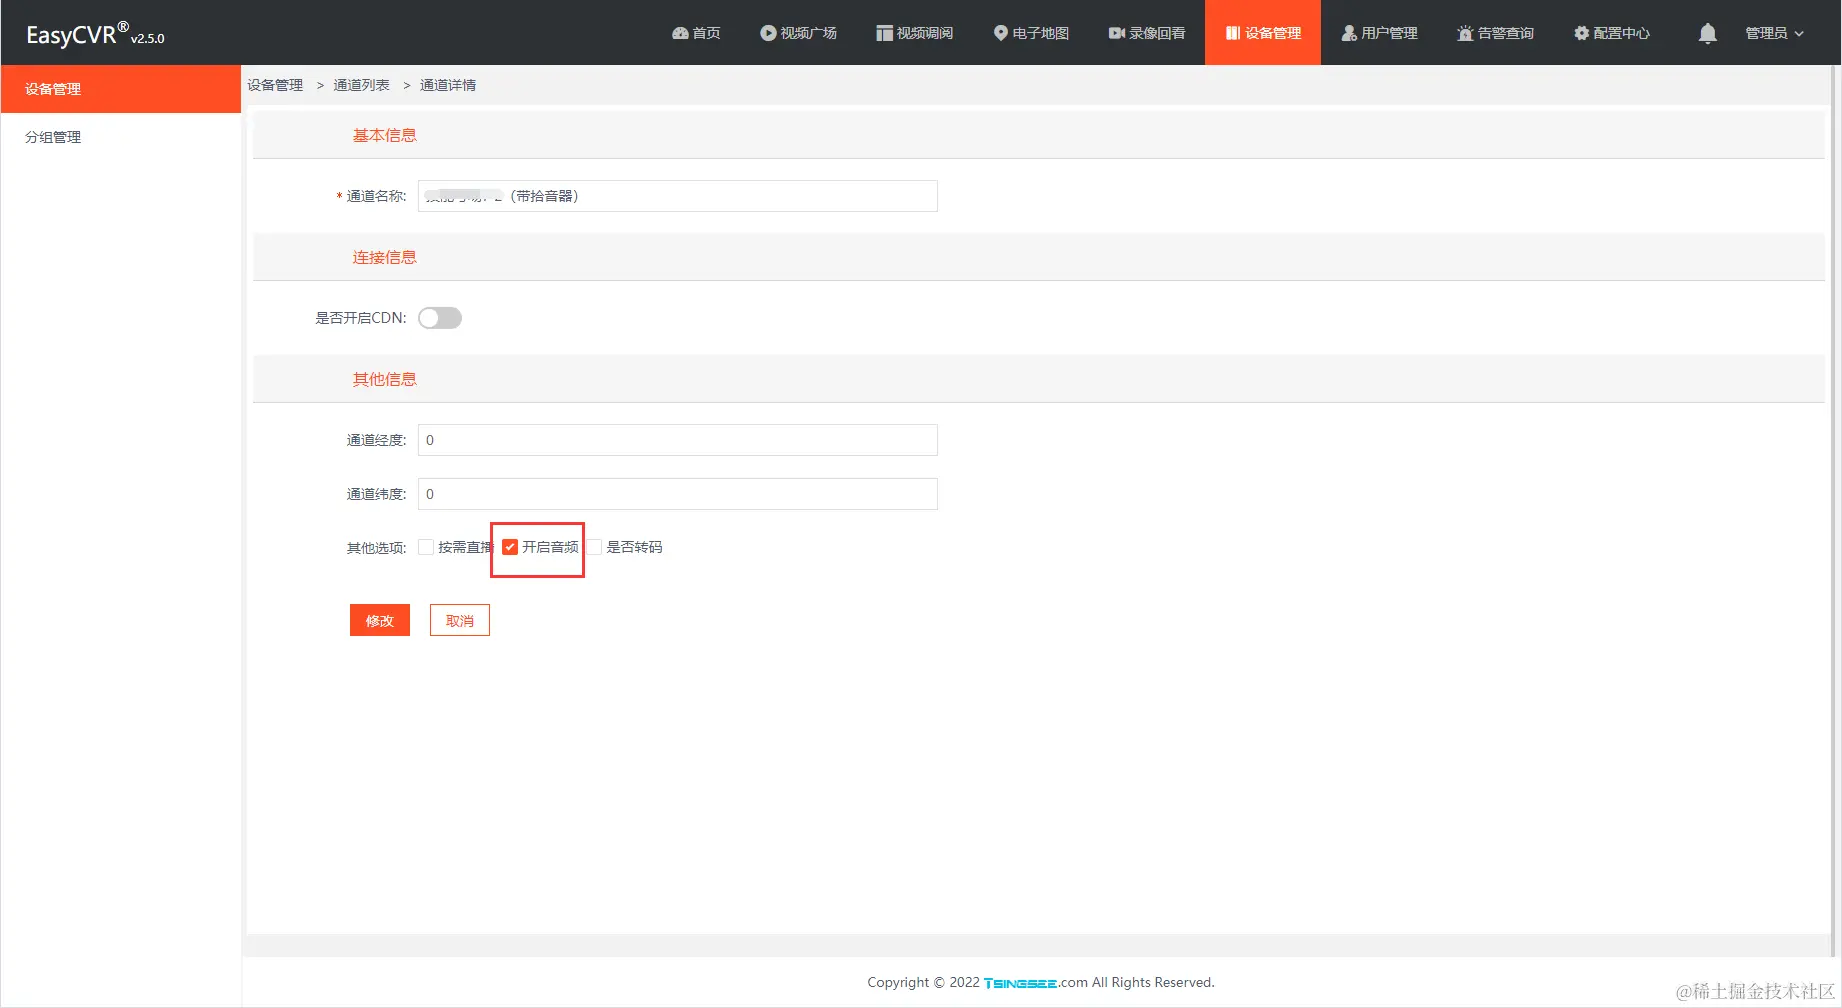Select 设备管理 in the sidebar

pos(120,89)
